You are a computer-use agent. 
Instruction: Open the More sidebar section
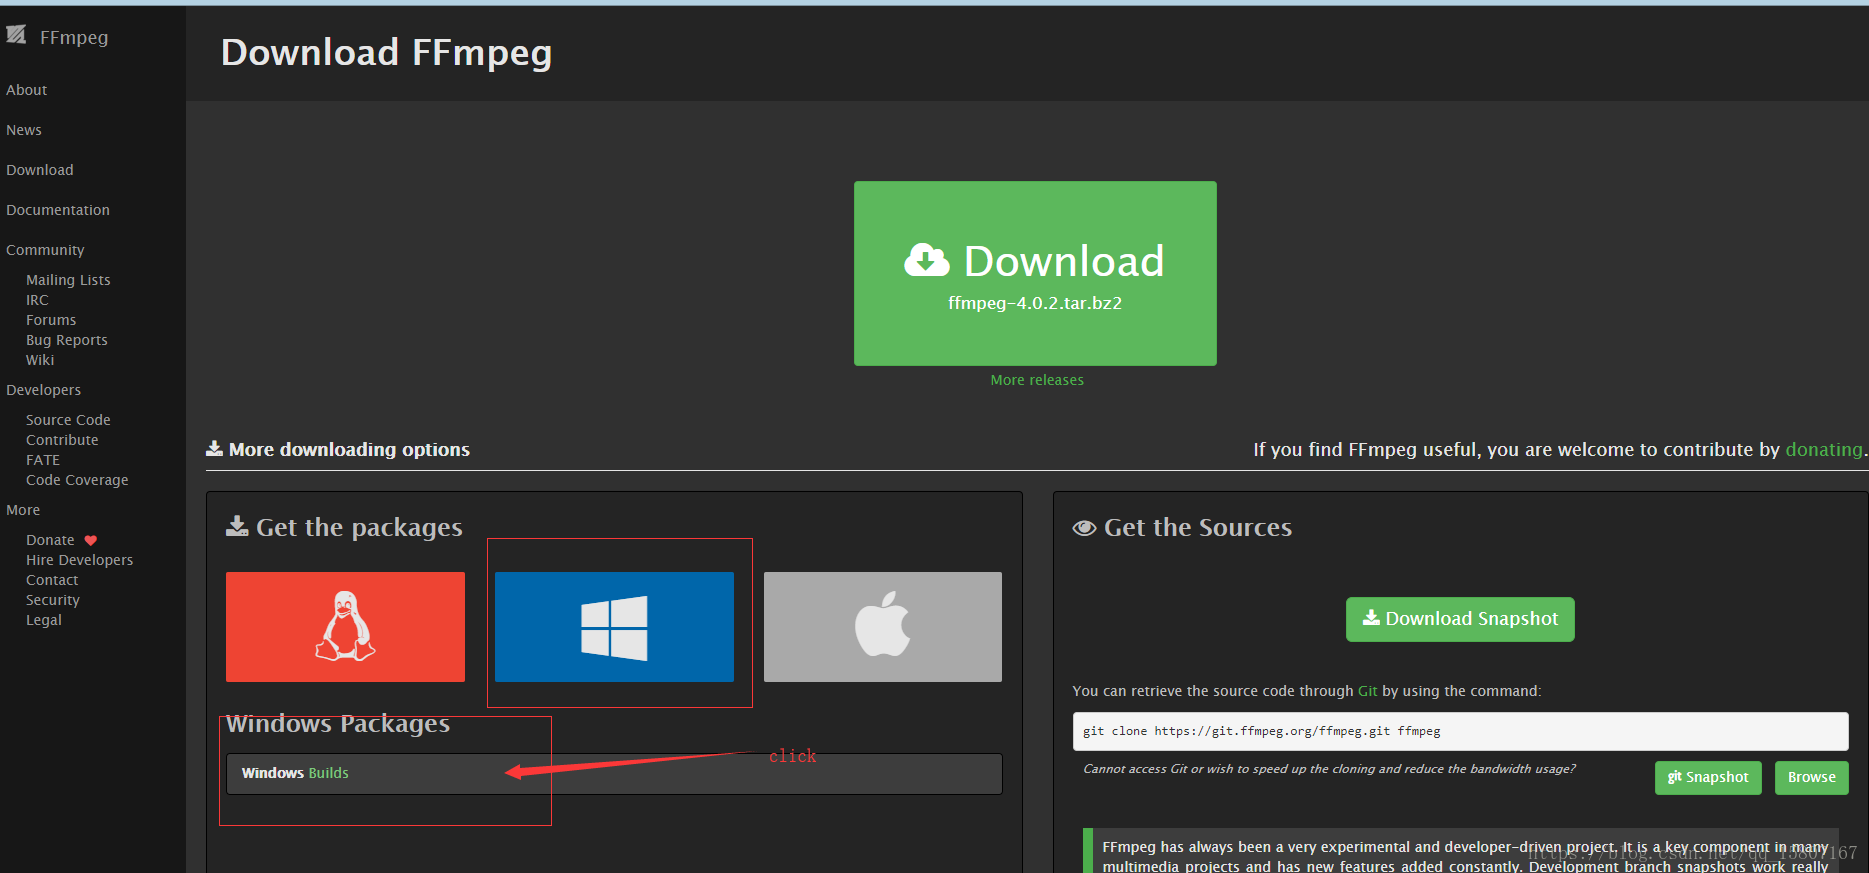23,510
